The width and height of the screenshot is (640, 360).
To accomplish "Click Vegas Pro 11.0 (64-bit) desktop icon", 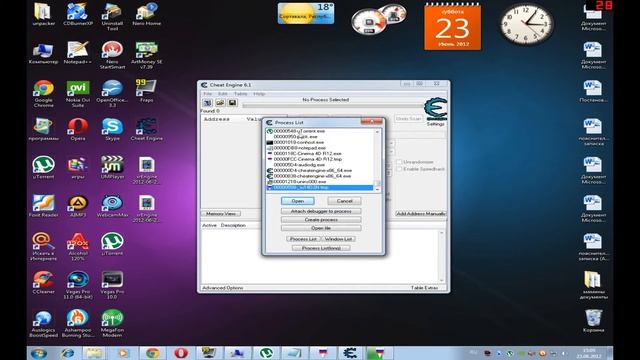I will click(78, 285).
